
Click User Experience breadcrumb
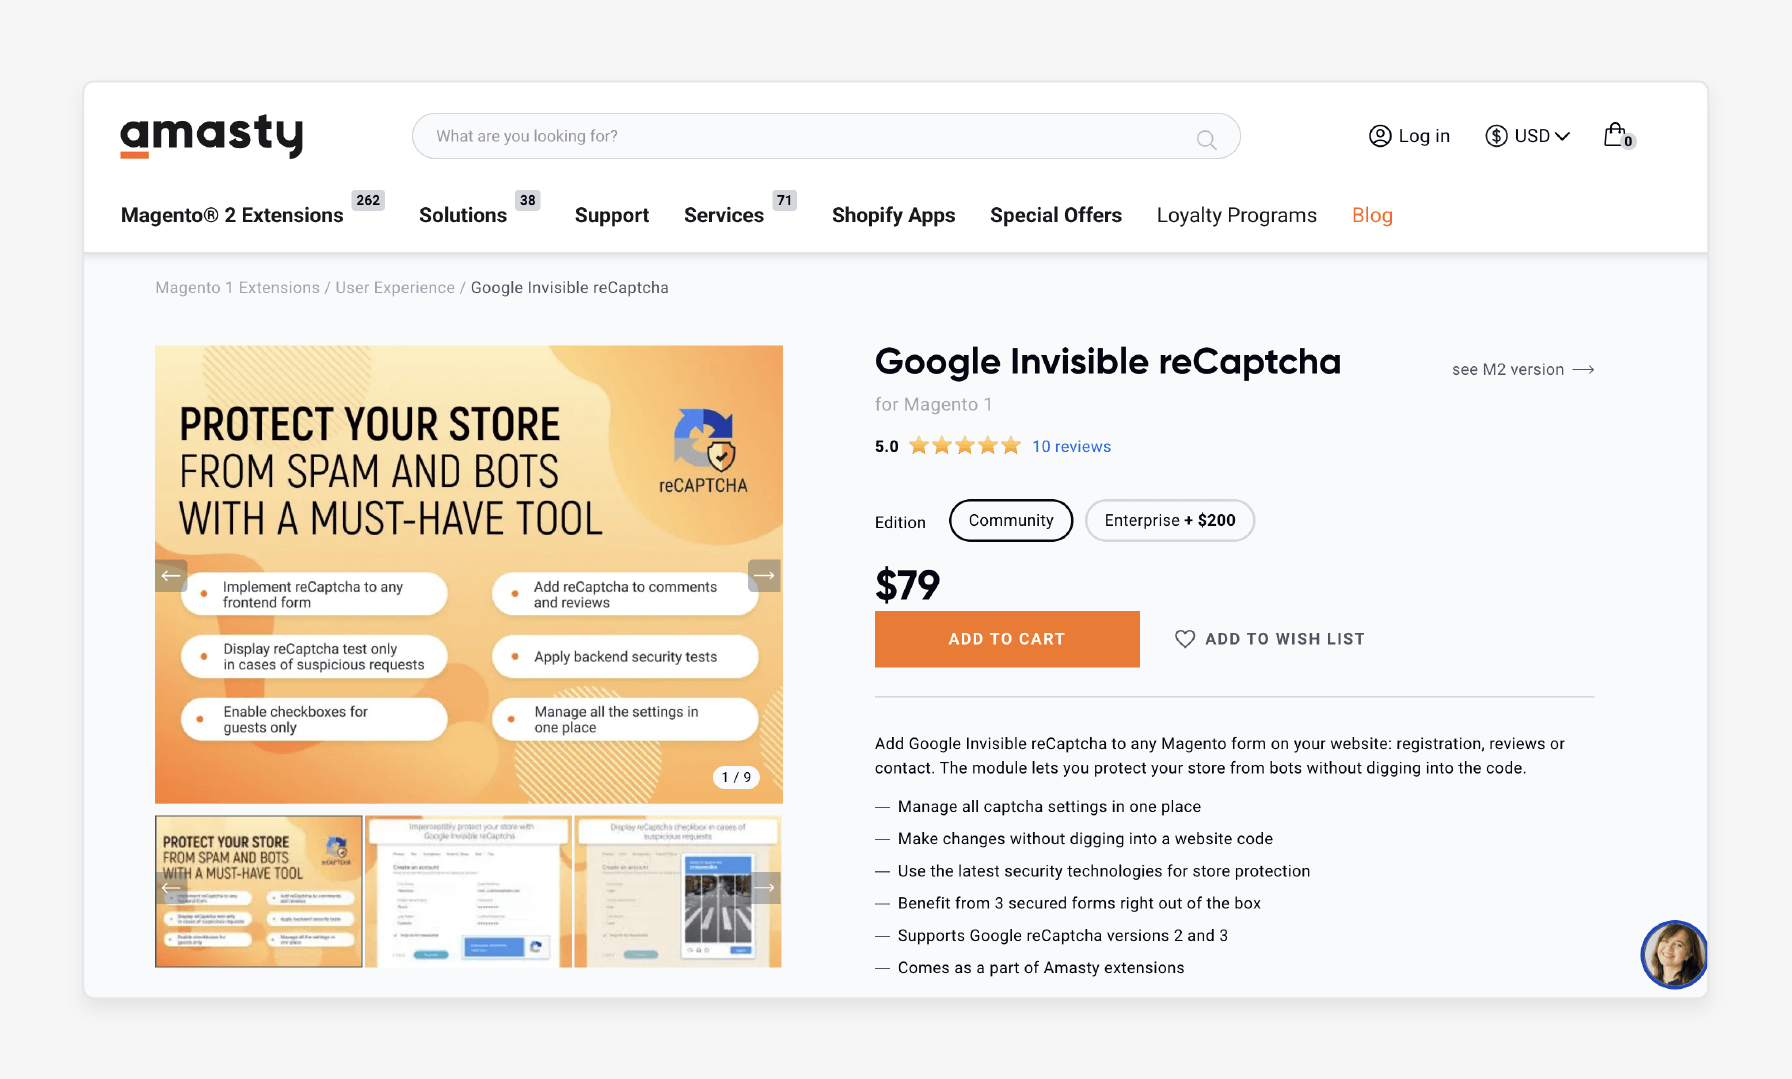coord(395,288)
